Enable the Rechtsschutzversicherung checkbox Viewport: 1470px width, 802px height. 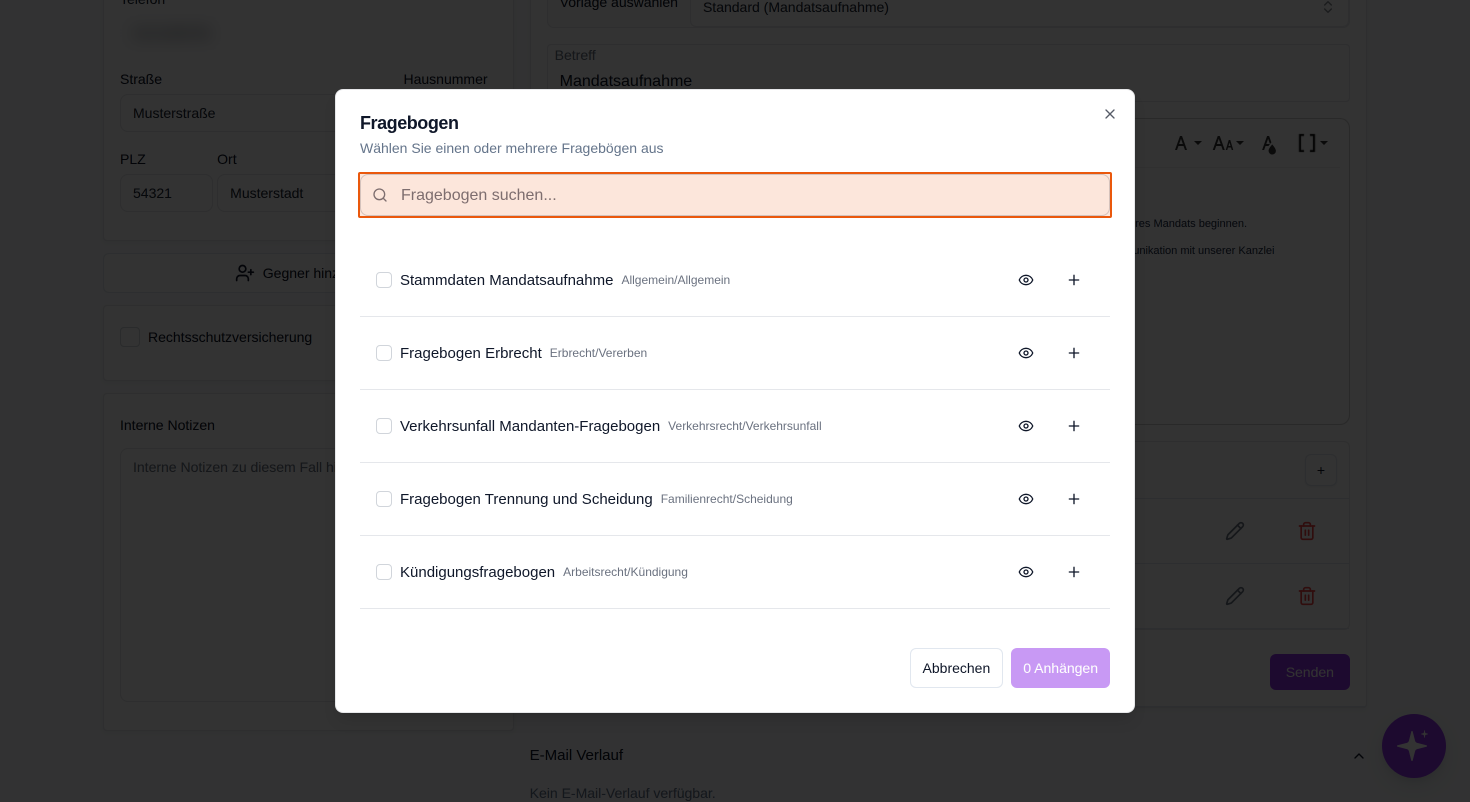(x=130, y=337)
